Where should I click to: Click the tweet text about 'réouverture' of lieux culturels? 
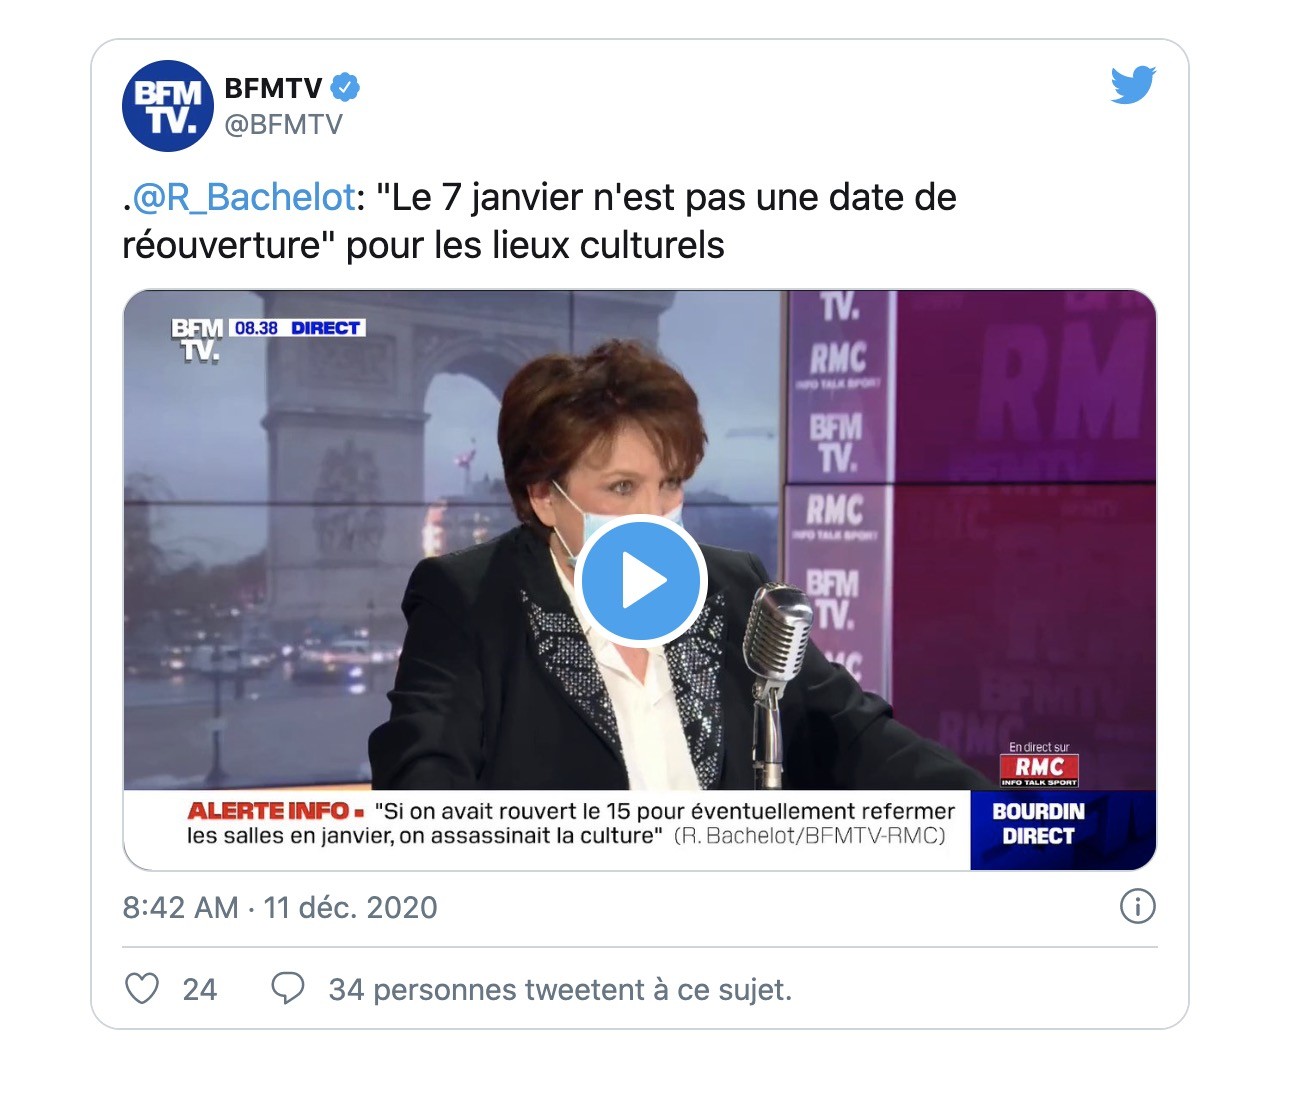pyautogui.click(x=539, y=221)
